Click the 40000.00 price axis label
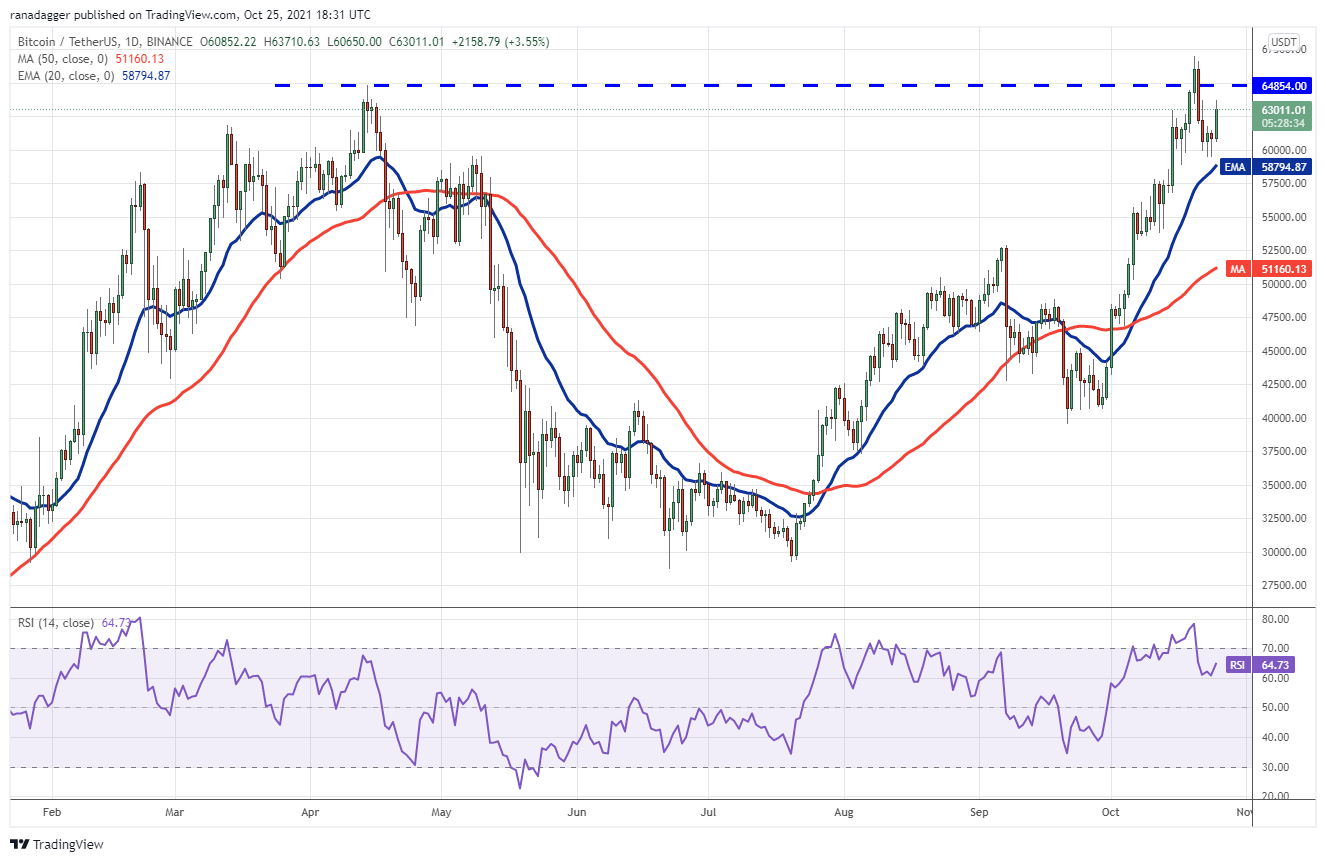Screen dimensions: 1326x862 coord(1284,418)
